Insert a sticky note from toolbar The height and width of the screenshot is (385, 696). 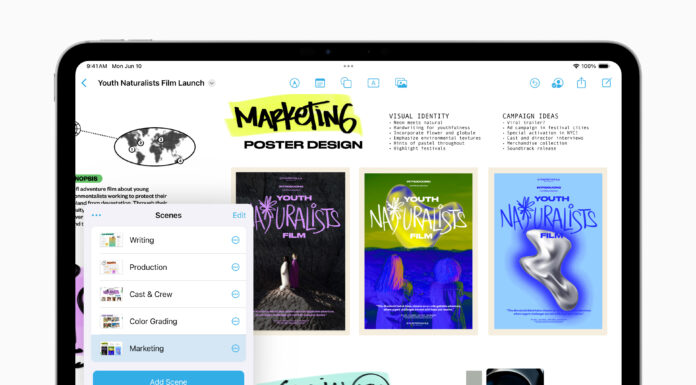(x=320, y=83)
